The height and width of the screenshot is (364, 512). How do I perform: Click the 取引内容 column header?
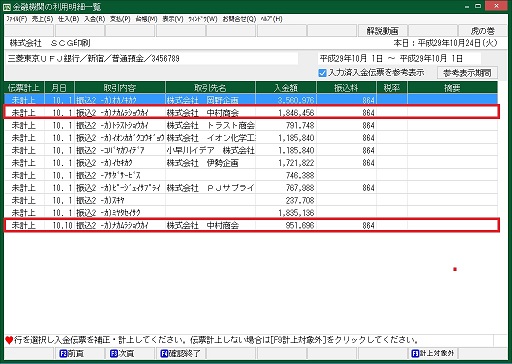(x=120, y=88)
